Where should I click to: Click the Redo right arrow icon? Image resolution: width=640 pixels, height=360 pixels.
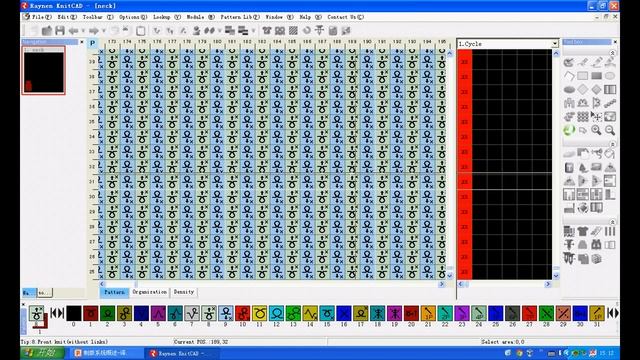pyautogui.click(x=94, y=31)
